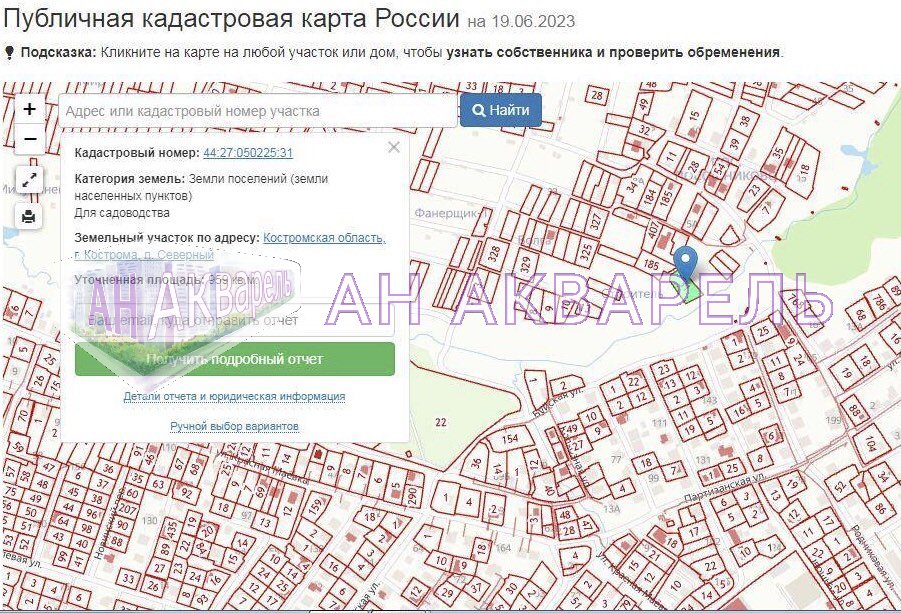901x613 pixels.
Task: Select parcel labeled 327 on map
Action: (596, 222)
